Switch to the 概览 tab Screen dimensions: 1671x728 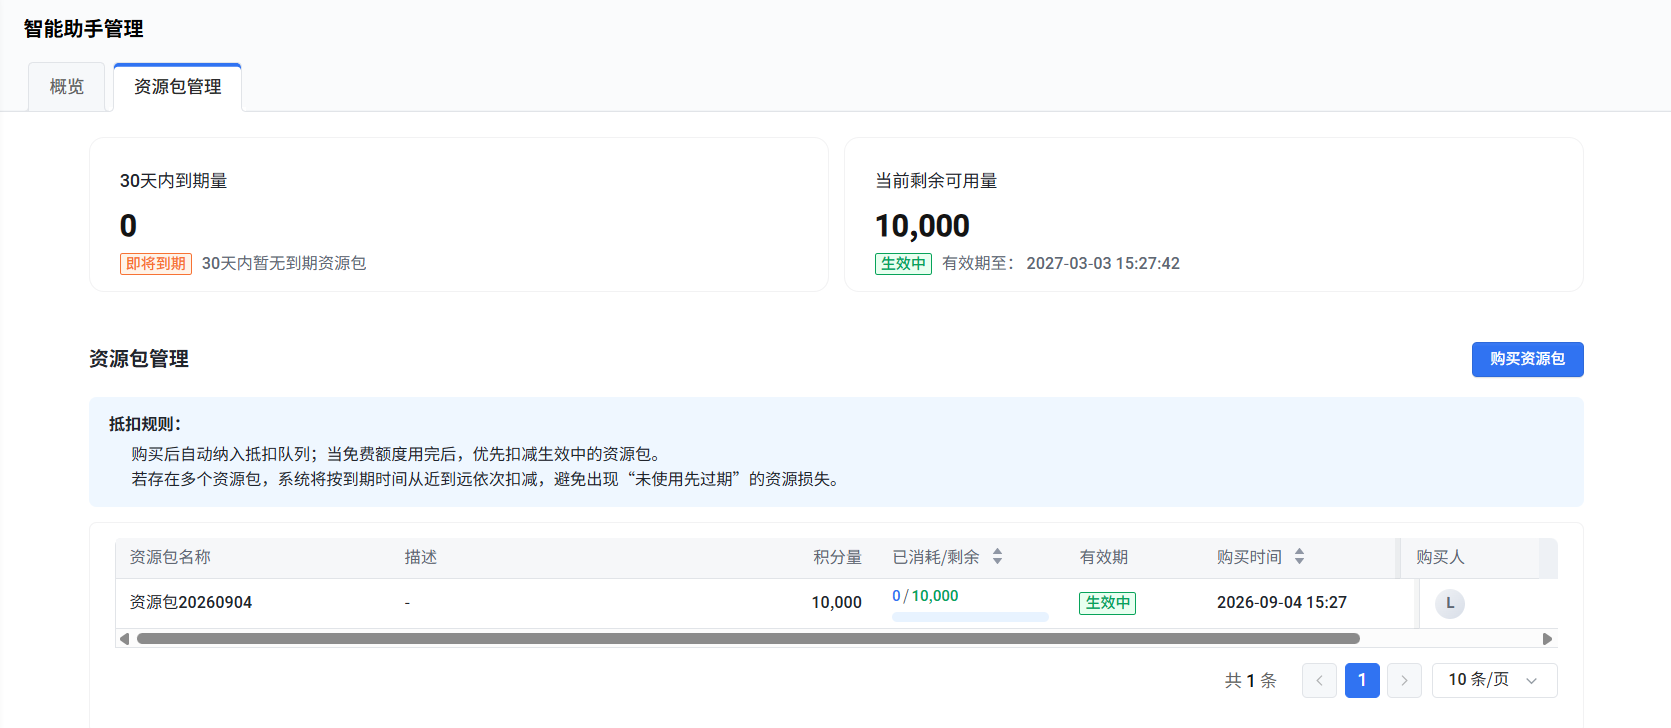tap(67, 87)
